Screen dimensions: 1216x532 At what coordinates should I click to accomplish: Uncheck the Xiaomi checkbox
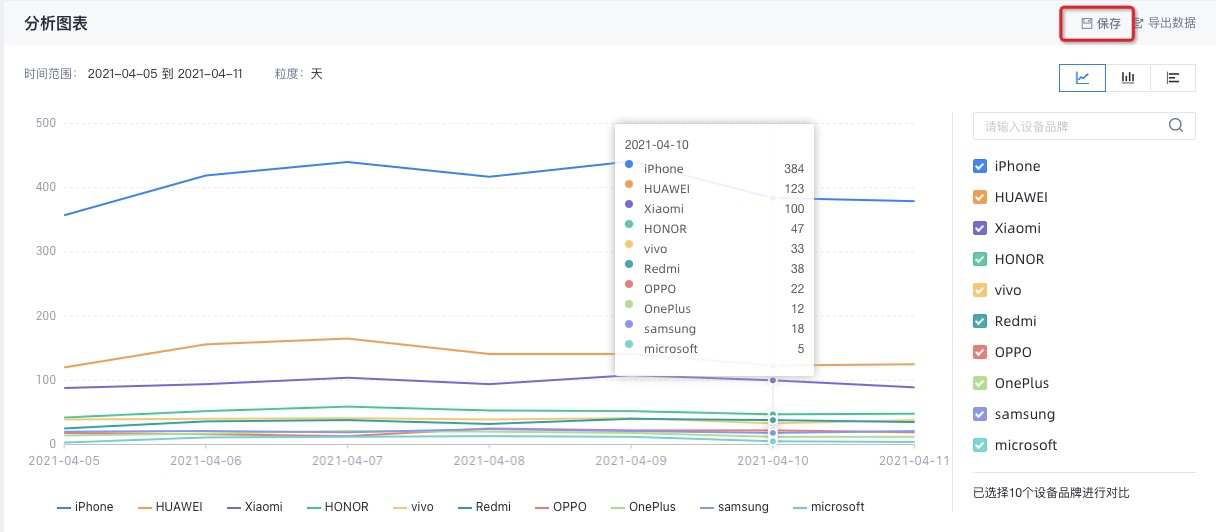[x=980, y=228]
